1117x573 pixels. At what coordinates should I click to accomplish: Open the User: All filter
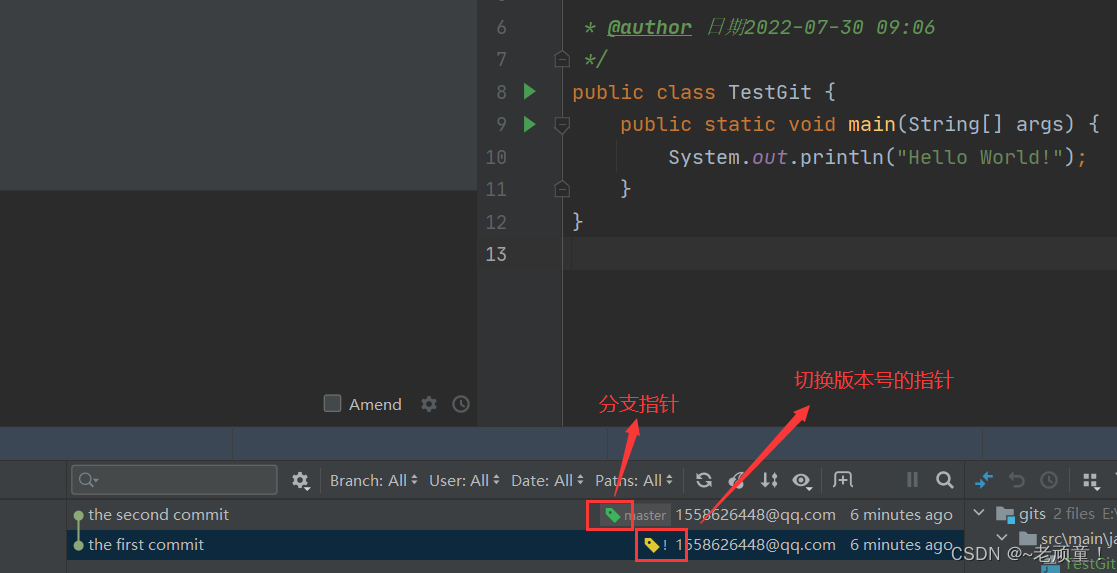(x=464, y=480)
